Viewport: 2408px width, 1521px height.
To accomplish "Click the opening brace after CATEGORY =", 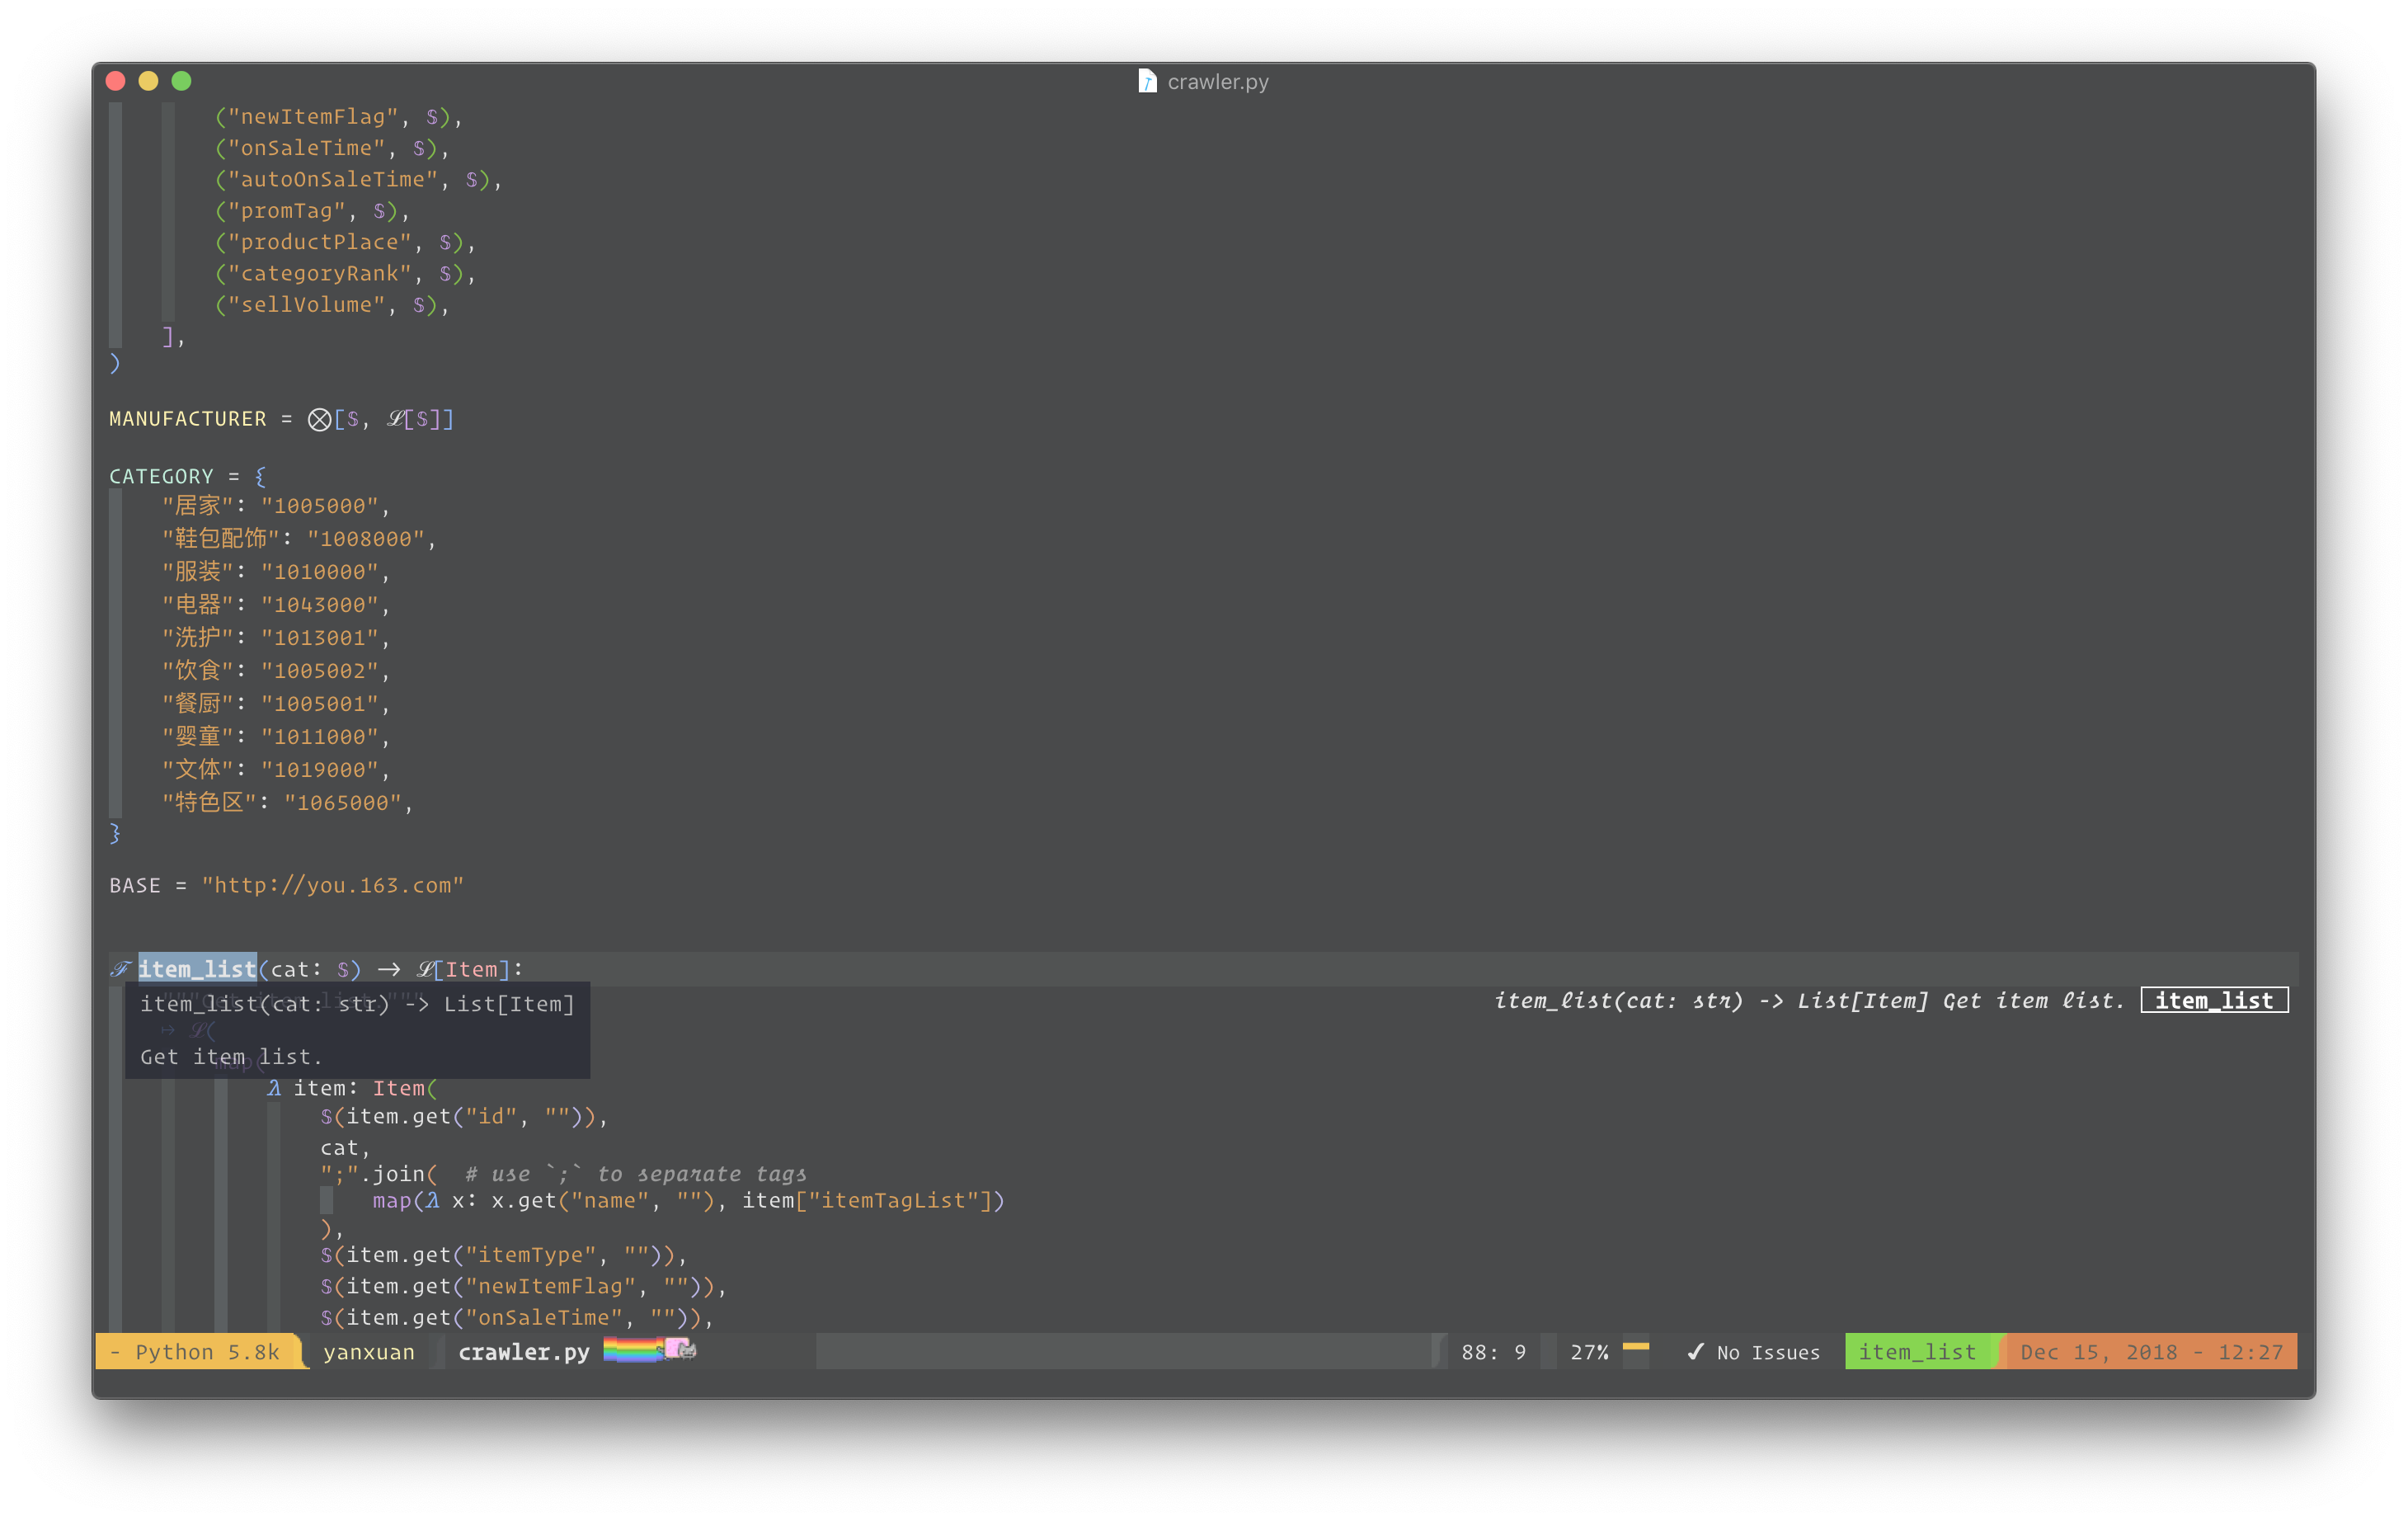I will pos(260,476).
